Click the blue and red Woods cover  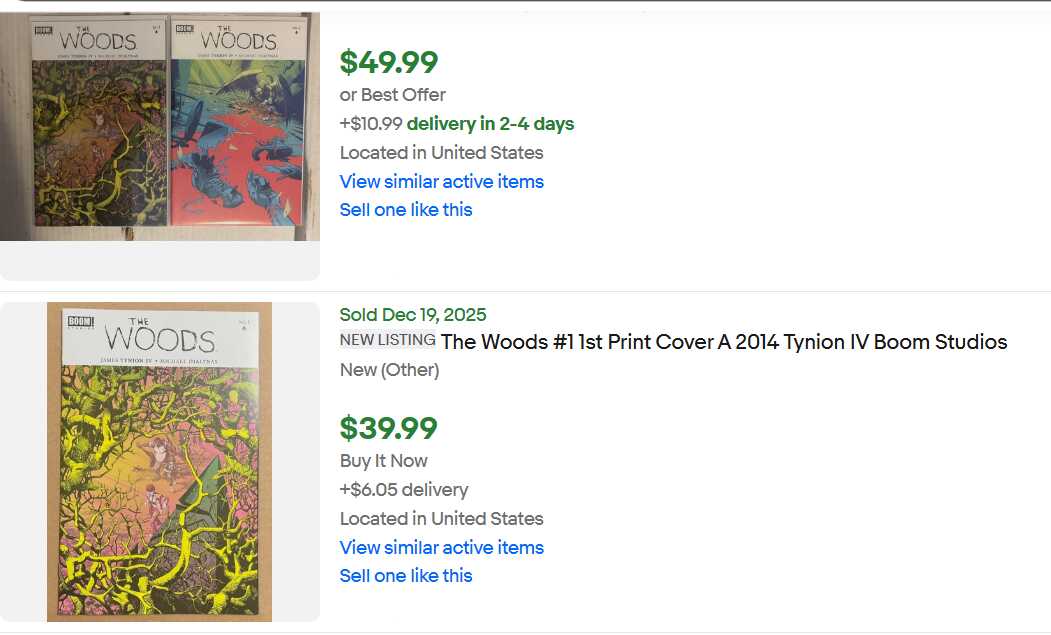pos(238,127)
